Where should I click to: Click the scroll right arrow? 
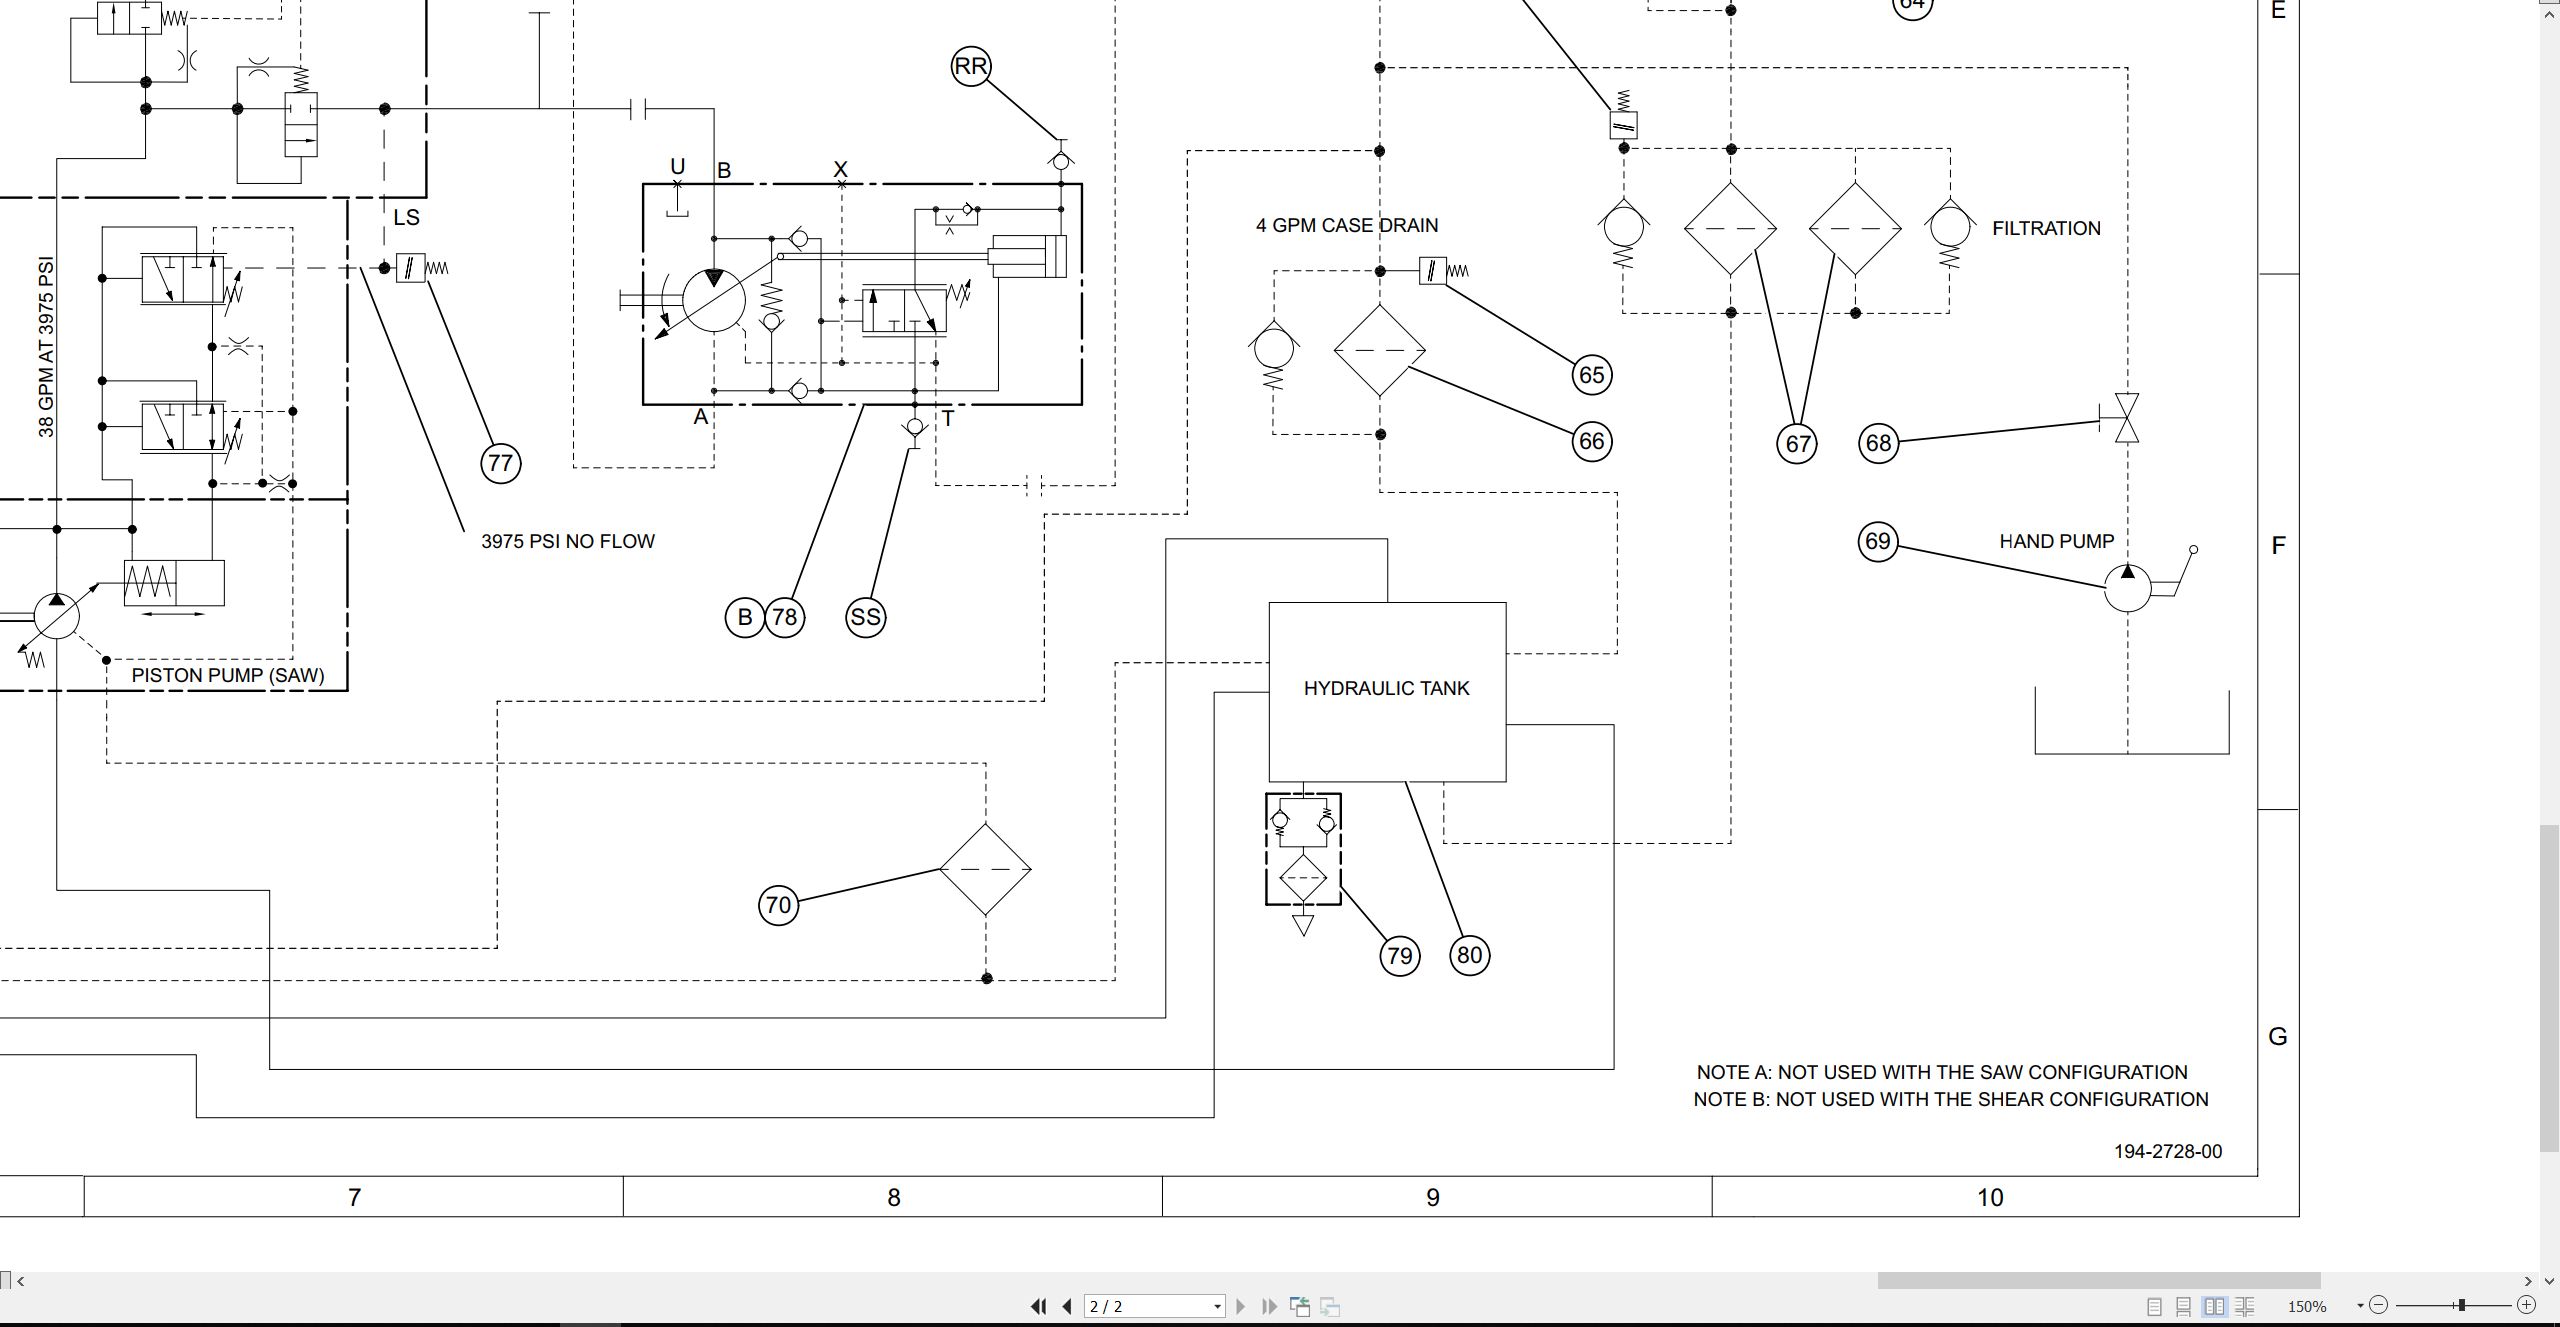pos(2528,1281)
